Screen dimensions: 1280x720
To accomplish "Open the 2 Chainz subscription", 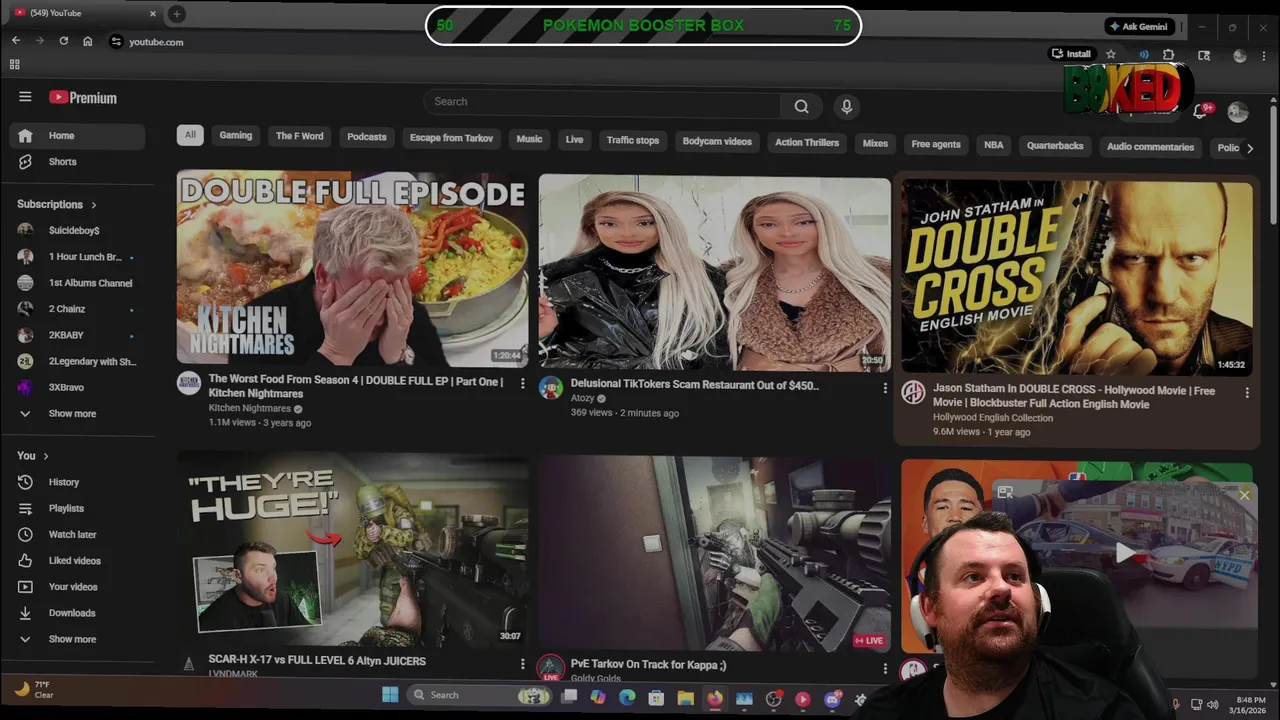I will point(67,309).
